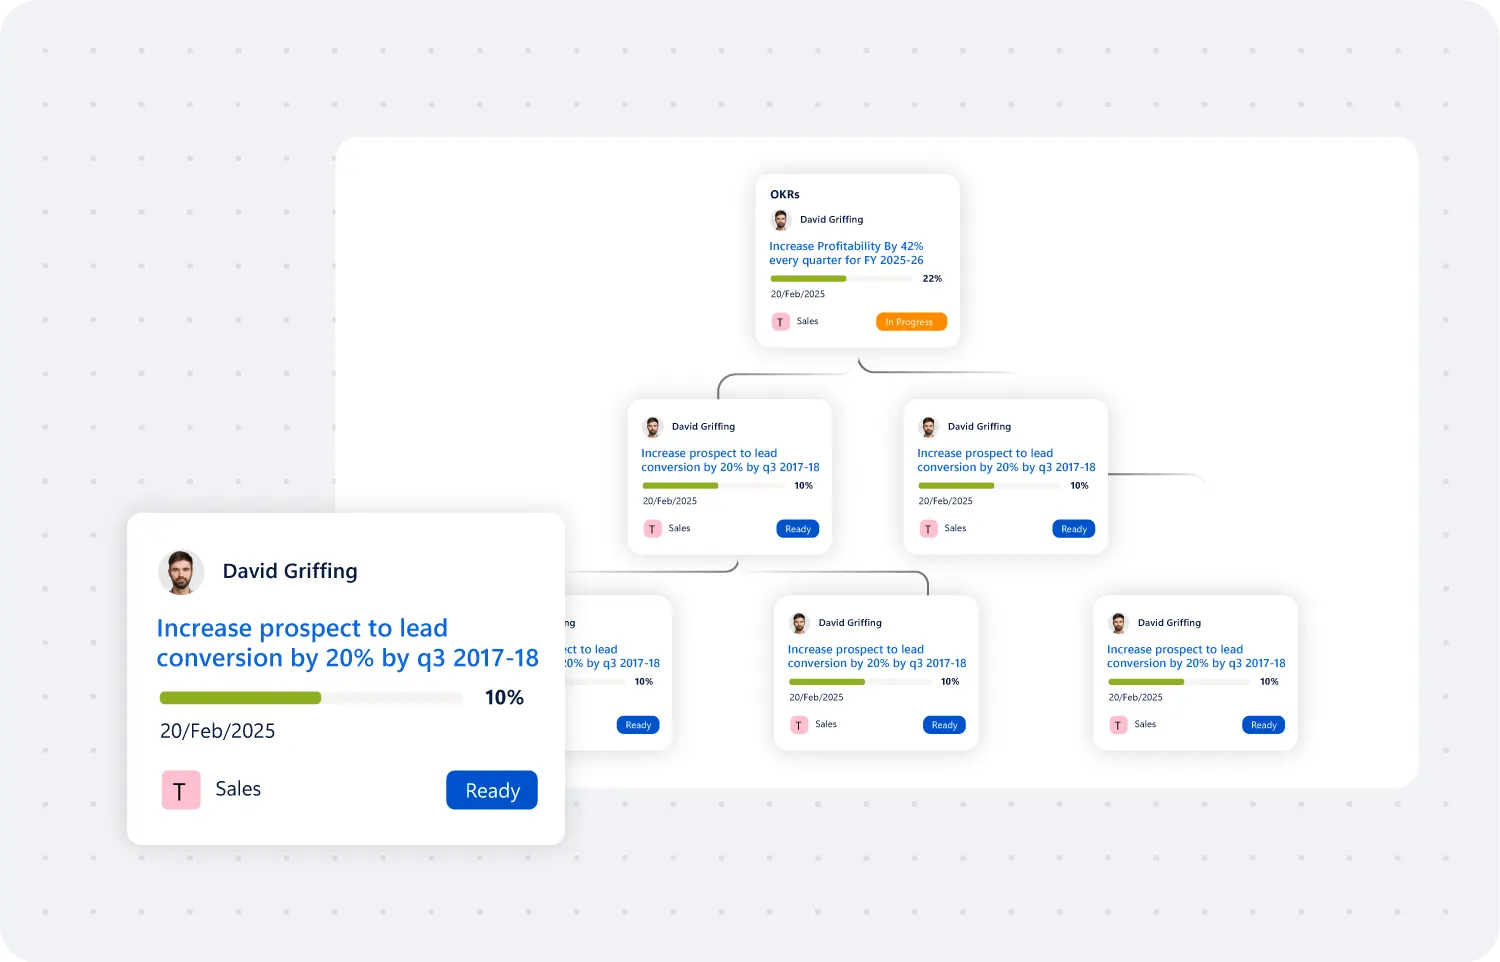Viewport: 1500px width, 962px height.
Task: Click Ready on the bottom-row far-right card
Action: pyautogui.click(x=1263, y=725)
